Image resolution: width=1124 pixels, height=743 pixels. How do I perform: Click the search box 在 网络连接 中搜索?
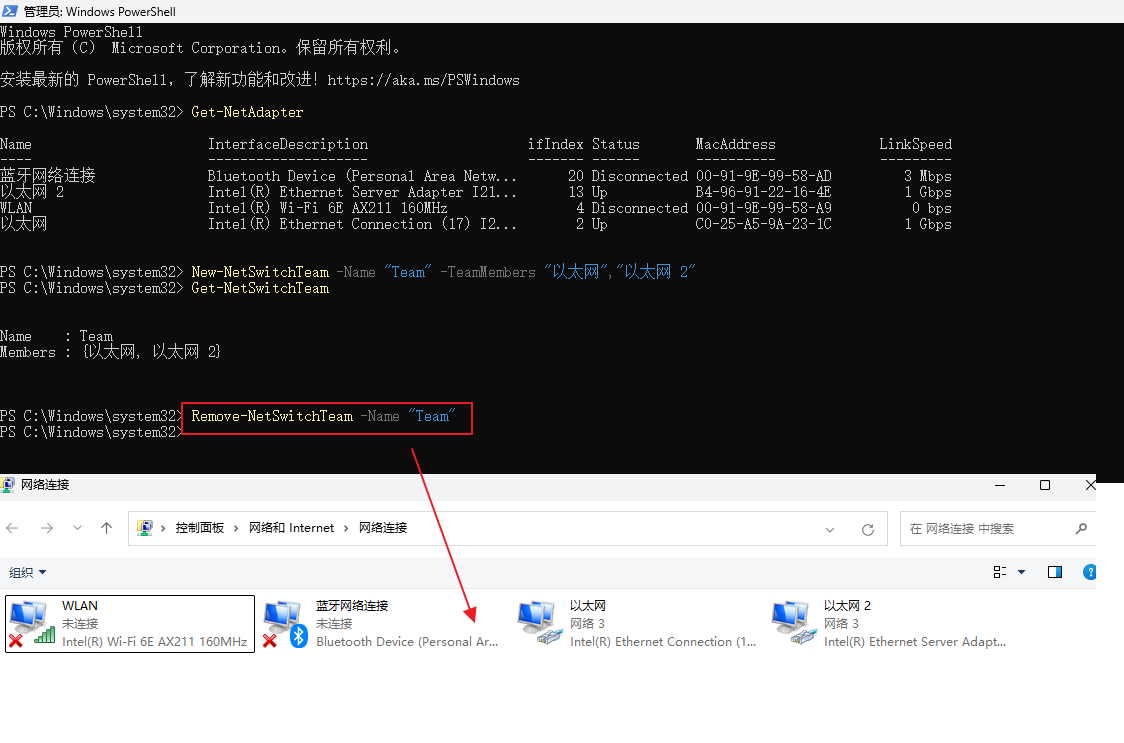(x=997, y=529)
